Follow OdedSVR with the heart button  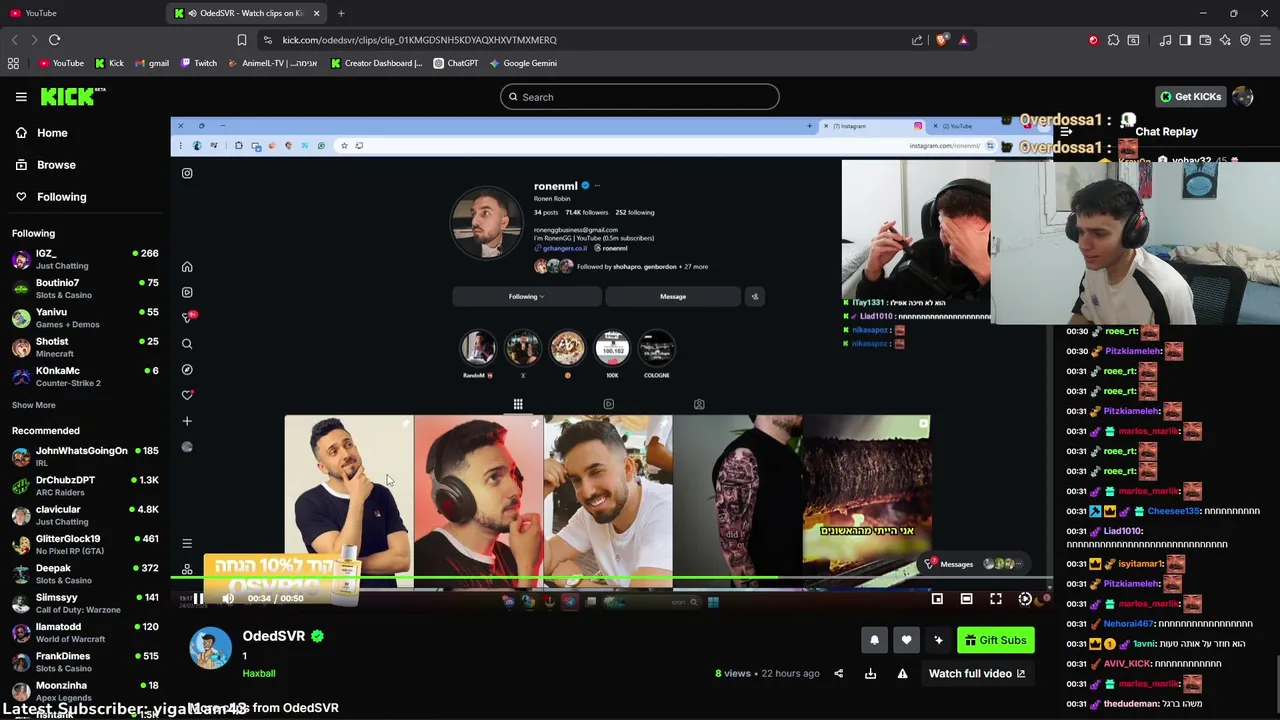tap(906, 640)
